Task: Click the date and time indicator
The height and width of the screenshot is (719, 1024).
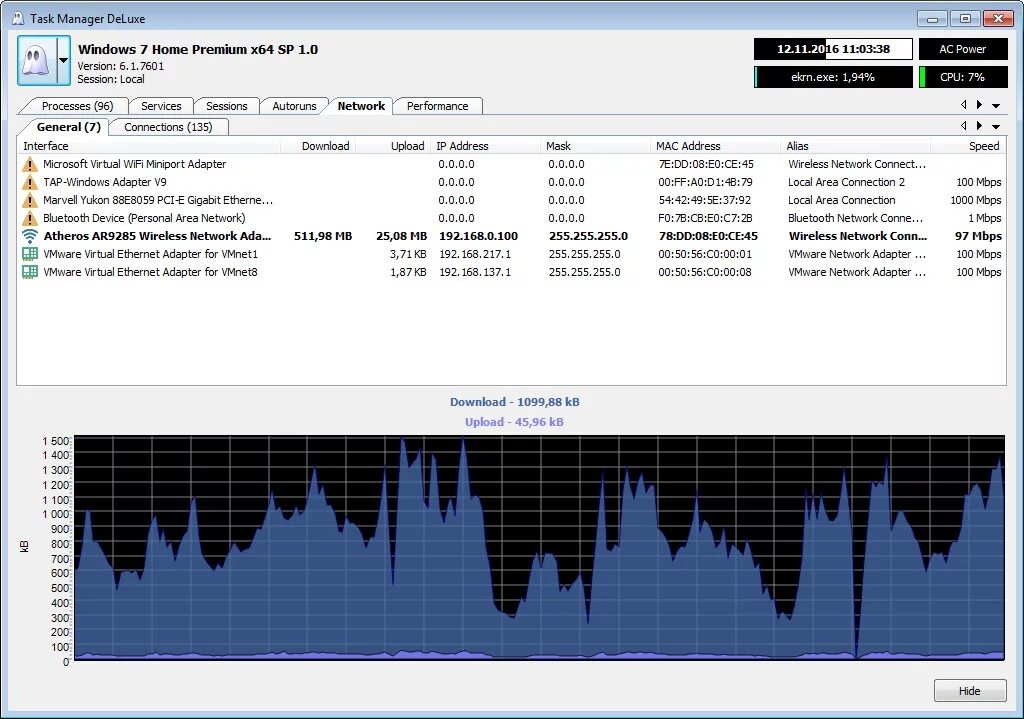Action: click(x=833, y=49)
